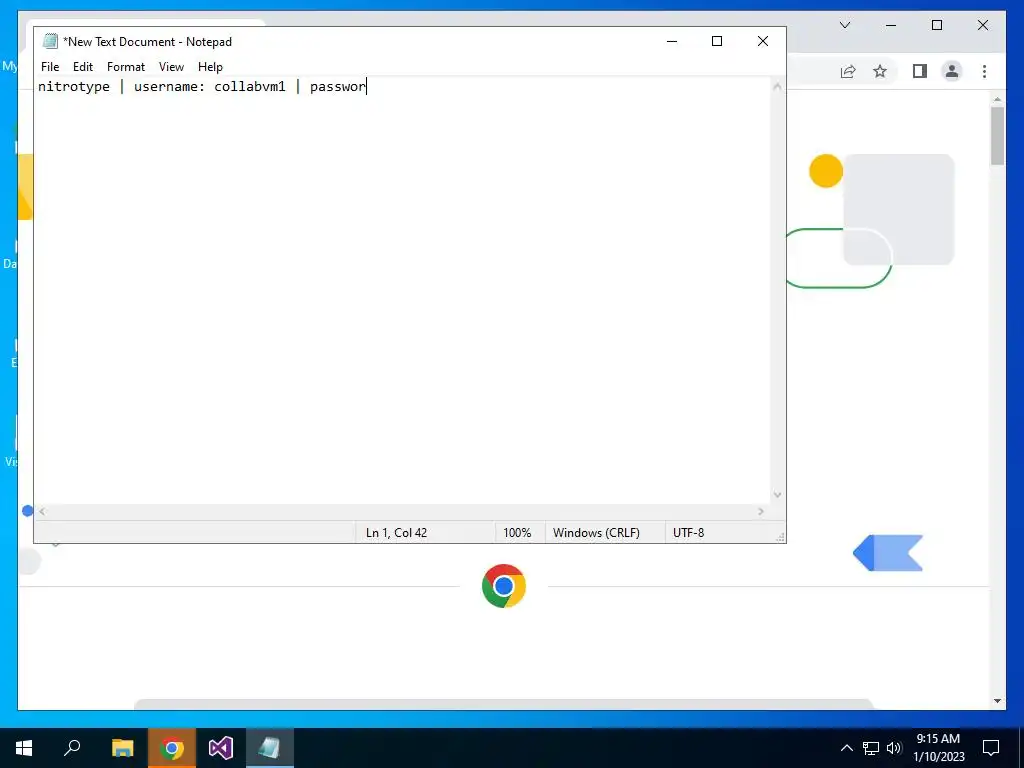The width and height of the screenshot is (1024, 768).
Task: Open the Chrome profile avatar
Action: coord(952,71)
